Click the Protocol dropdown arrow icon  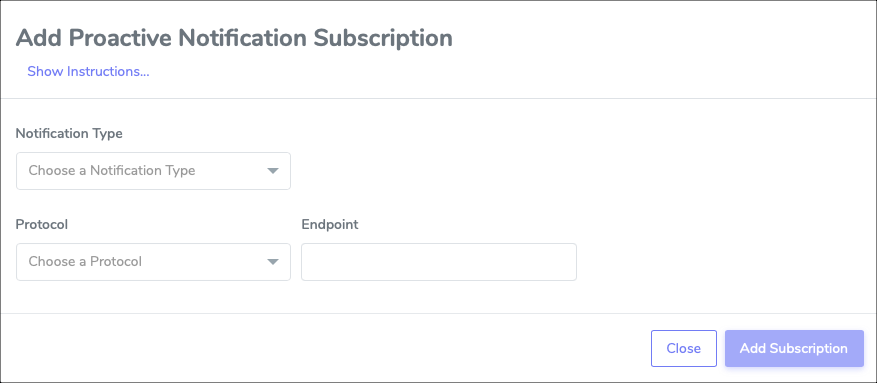click(272, 262)
